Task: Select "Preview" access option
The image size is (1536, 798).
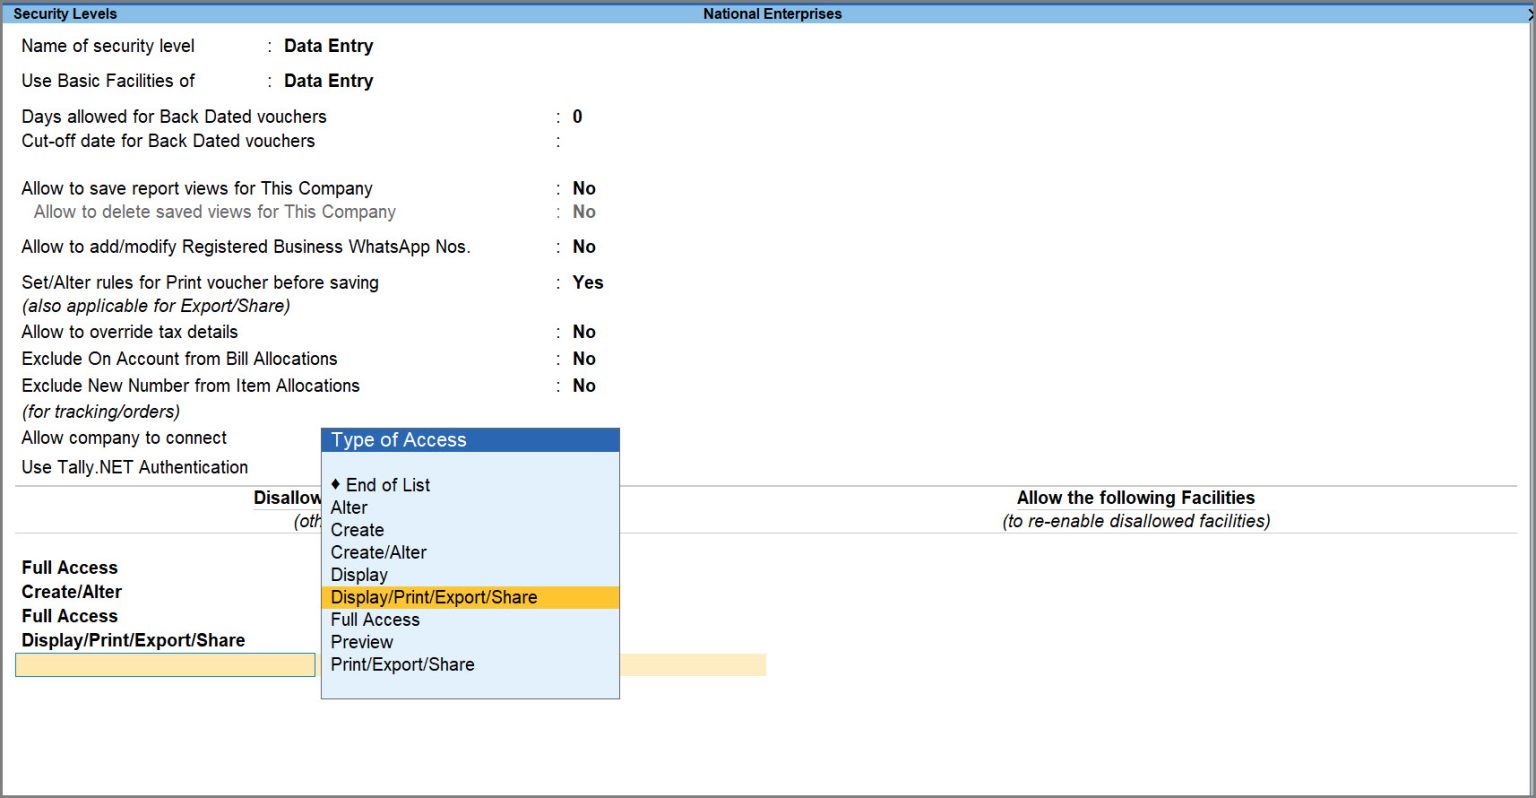Action: [361, 641]
